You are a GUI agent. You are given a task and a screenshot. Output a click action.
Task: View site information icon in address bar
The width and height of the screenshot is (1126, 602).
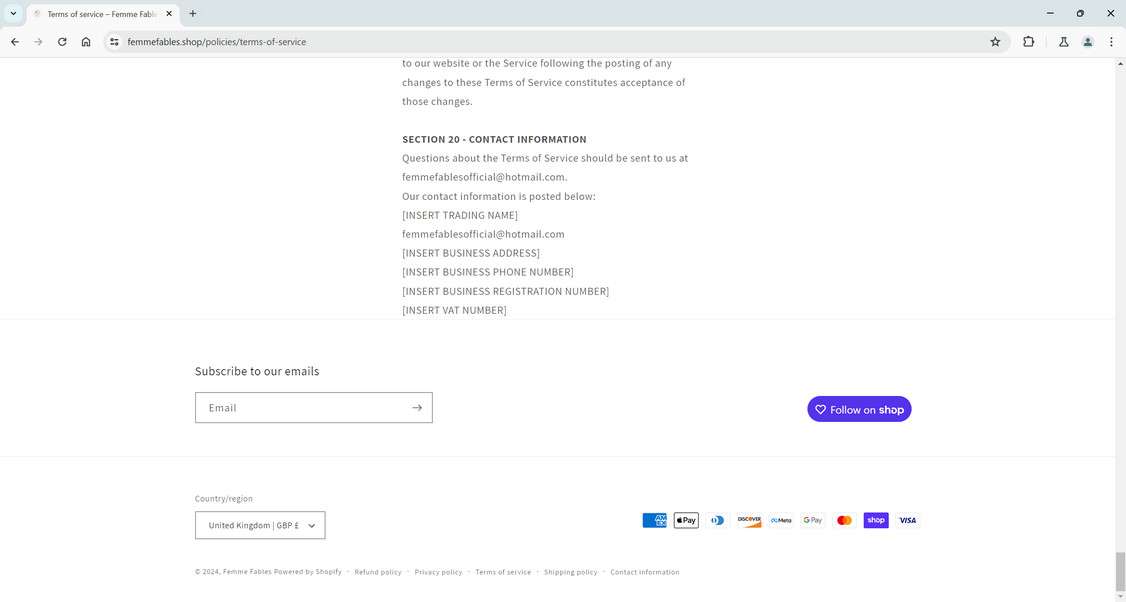point(114,42)
